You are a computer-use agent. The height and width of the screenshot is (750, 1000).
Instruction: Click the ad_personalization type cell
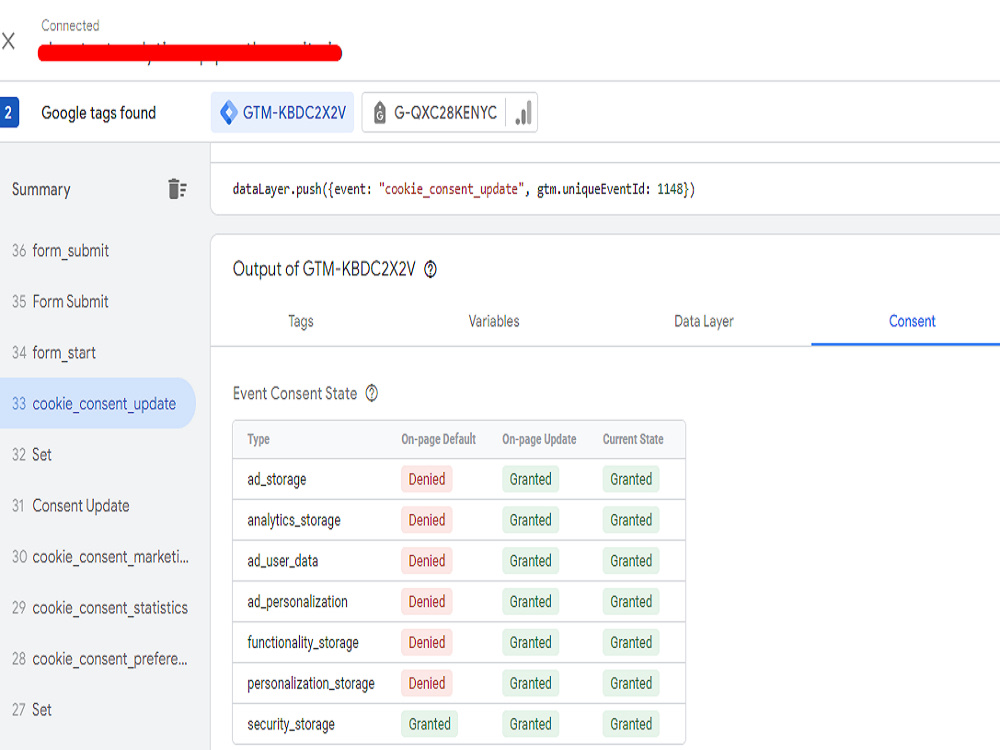coord(297,602)
